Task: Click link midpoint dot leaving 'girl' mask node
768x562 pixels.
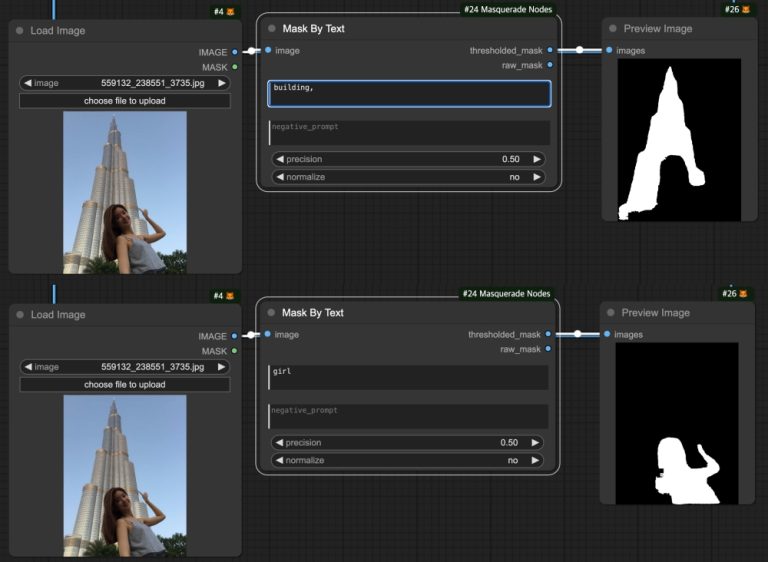Action: click(x=577, y=334)
